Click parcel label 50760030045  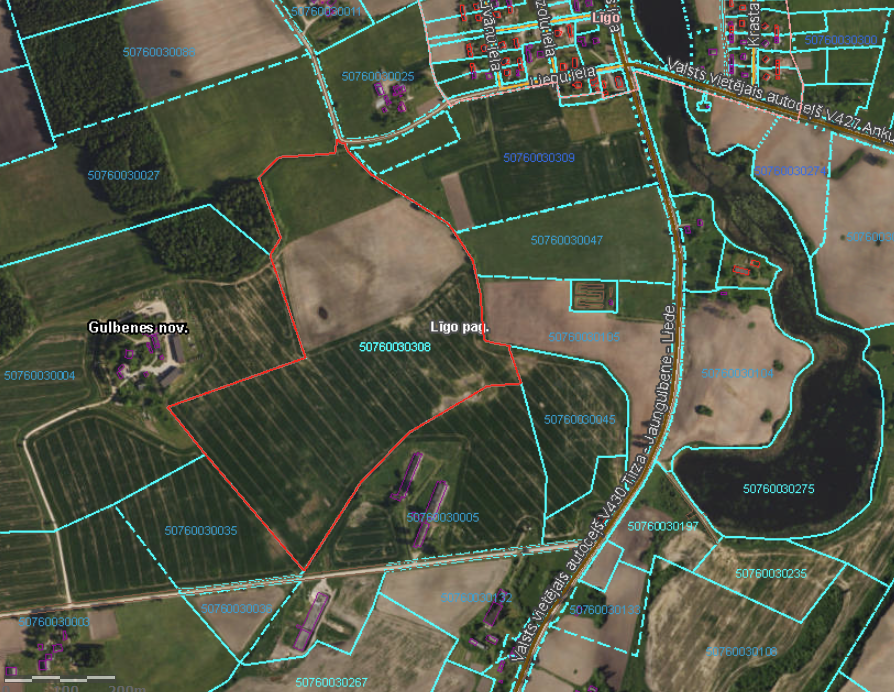tap(580, 420)
